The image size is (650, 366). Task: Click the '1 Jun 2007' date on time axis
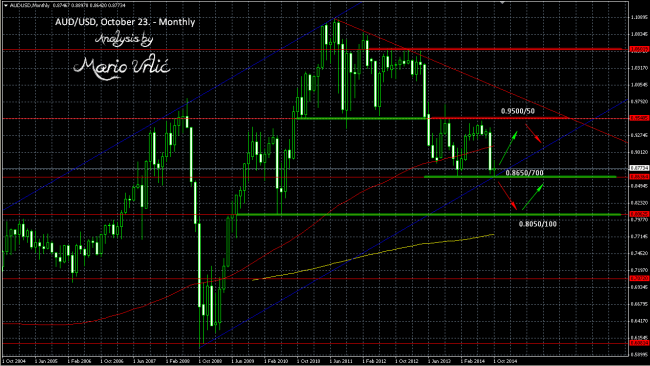click(144, 361)
